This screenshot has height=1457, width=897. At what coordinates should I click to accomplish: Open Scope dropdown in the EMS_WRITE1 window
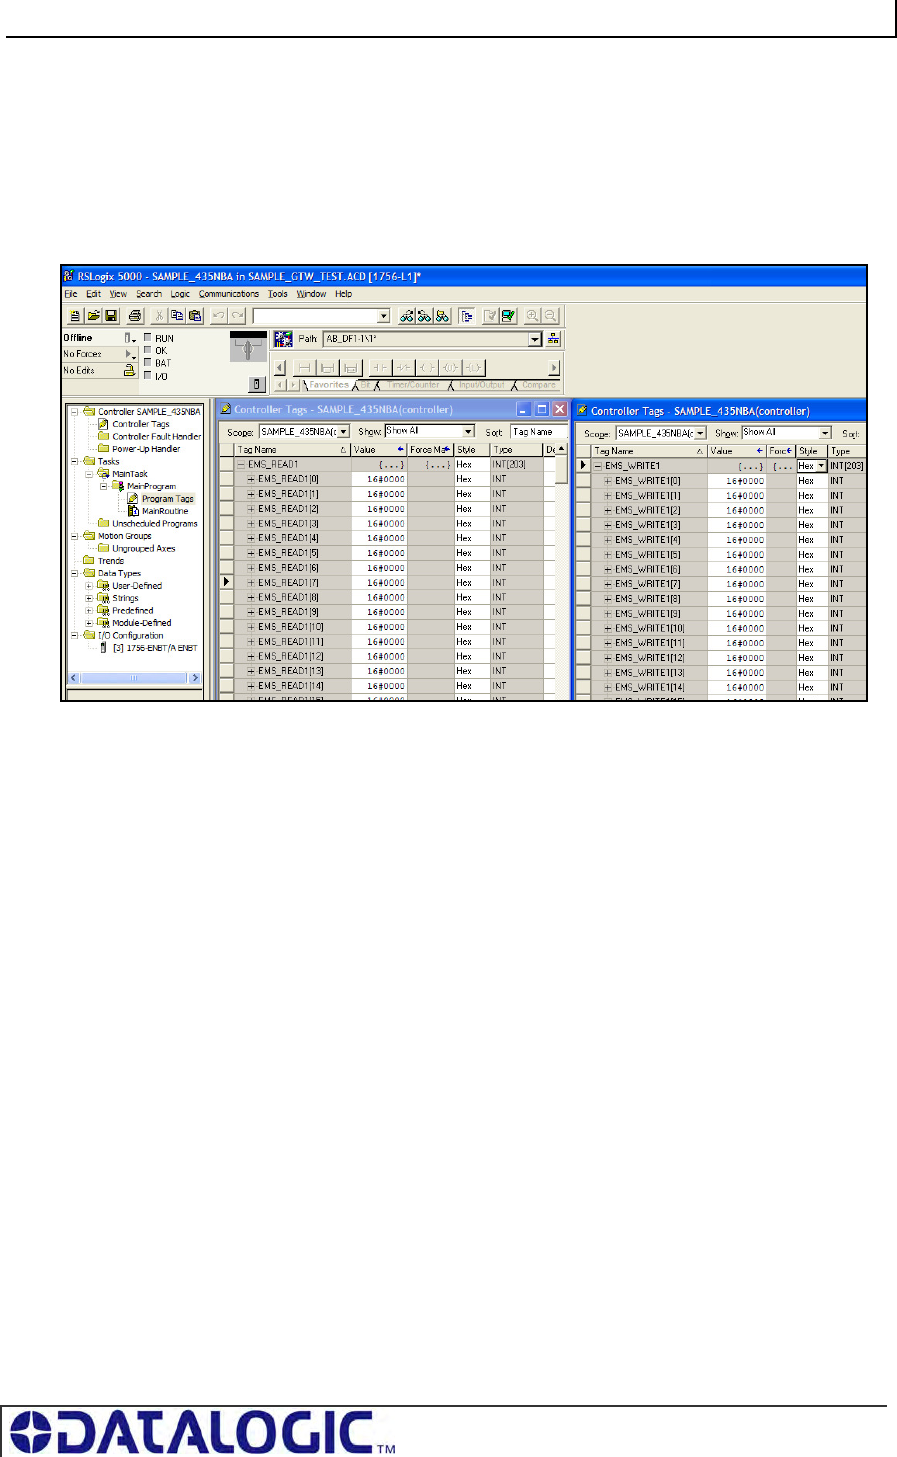[700, 433]
